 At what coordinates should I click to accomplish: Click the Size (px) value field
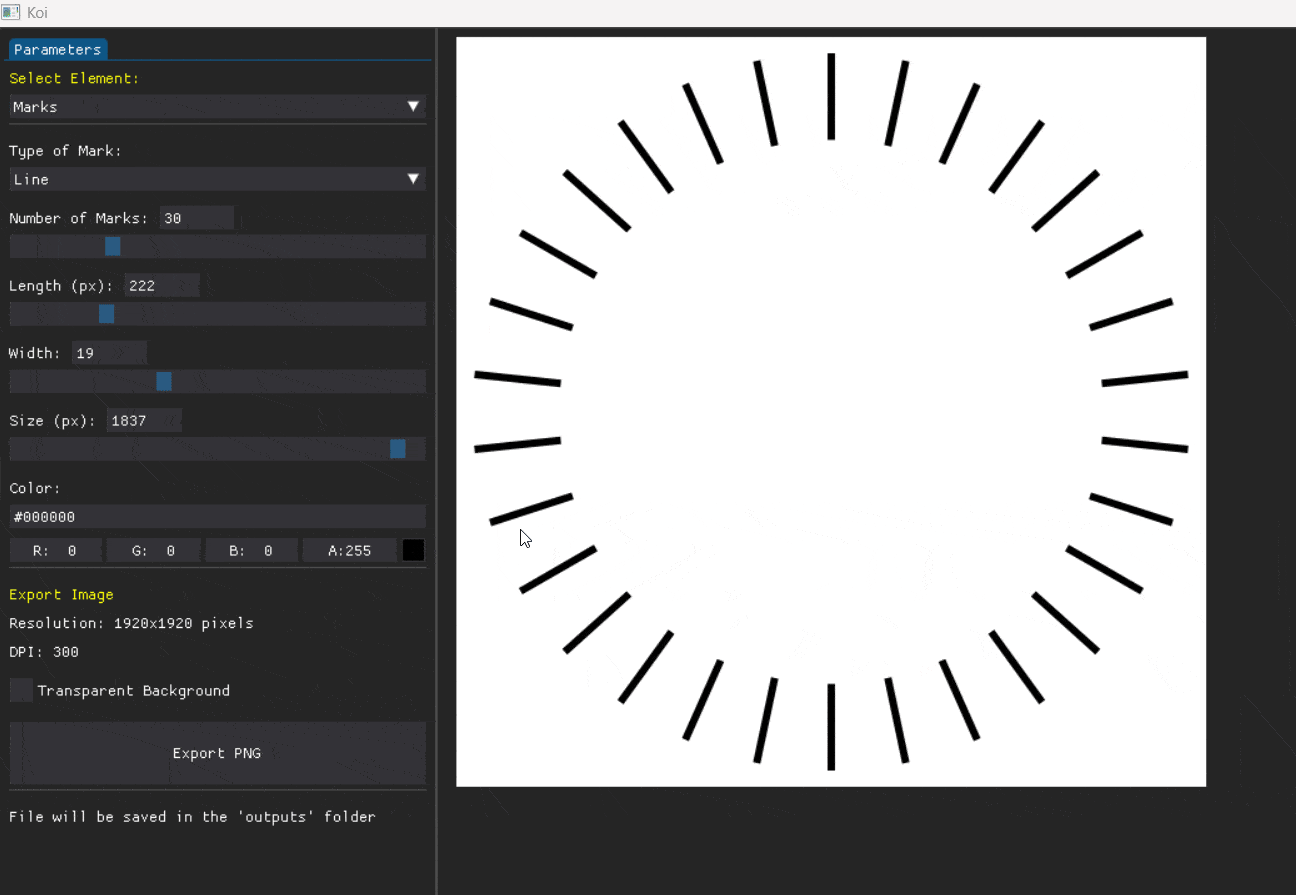pos(144,421)
